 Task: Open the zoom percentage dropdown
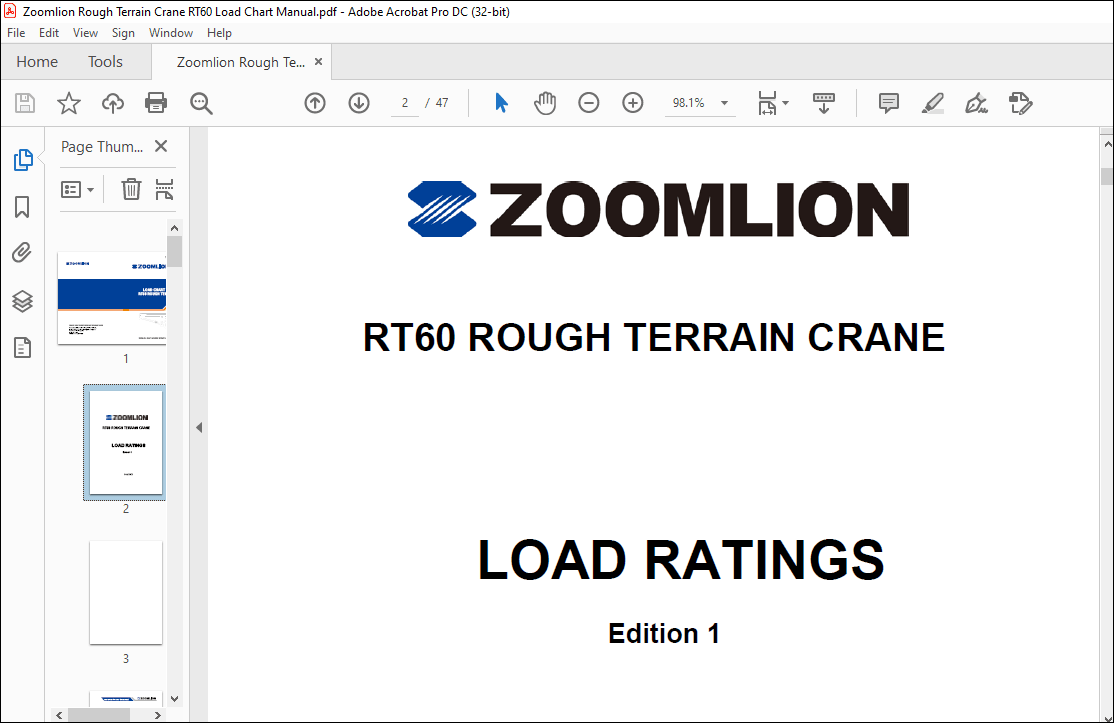pyautogui.click(x=724, y=102)
